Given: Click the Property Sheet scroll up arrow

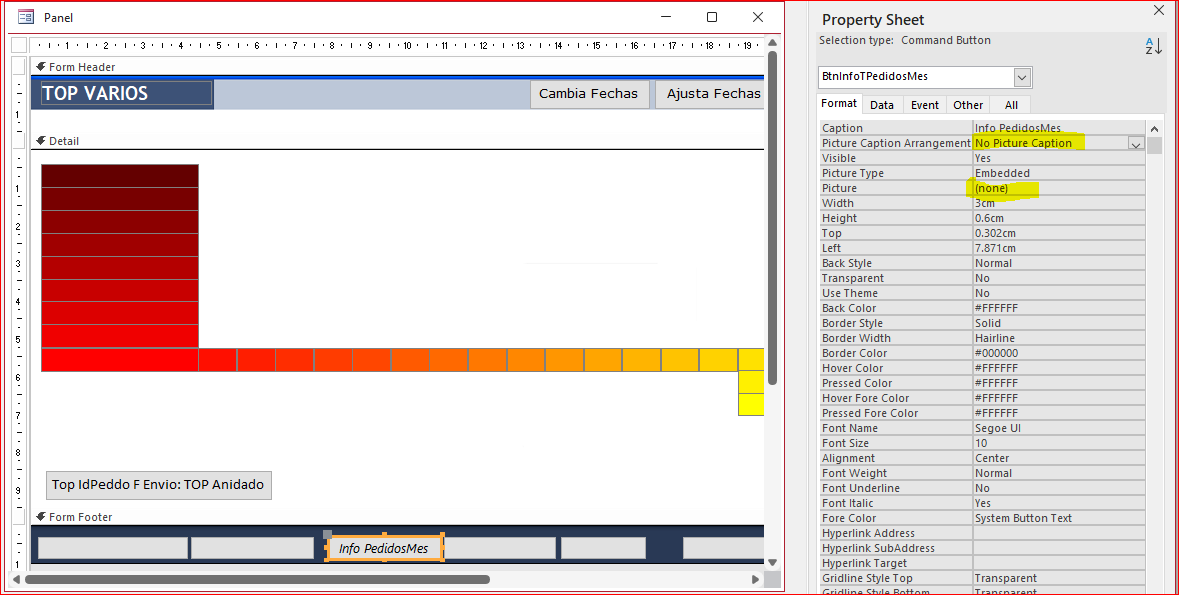Looking at the screenshot, I should click(x=1154, y=129).
